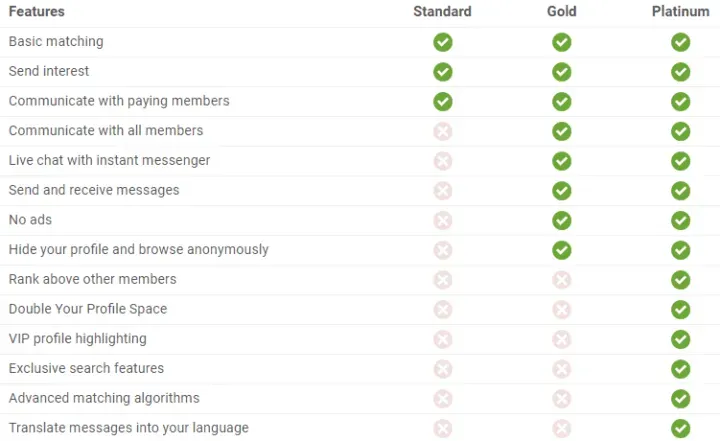Click the Features column heading
This screenshot has height=441, width=720.
point(37,12)
